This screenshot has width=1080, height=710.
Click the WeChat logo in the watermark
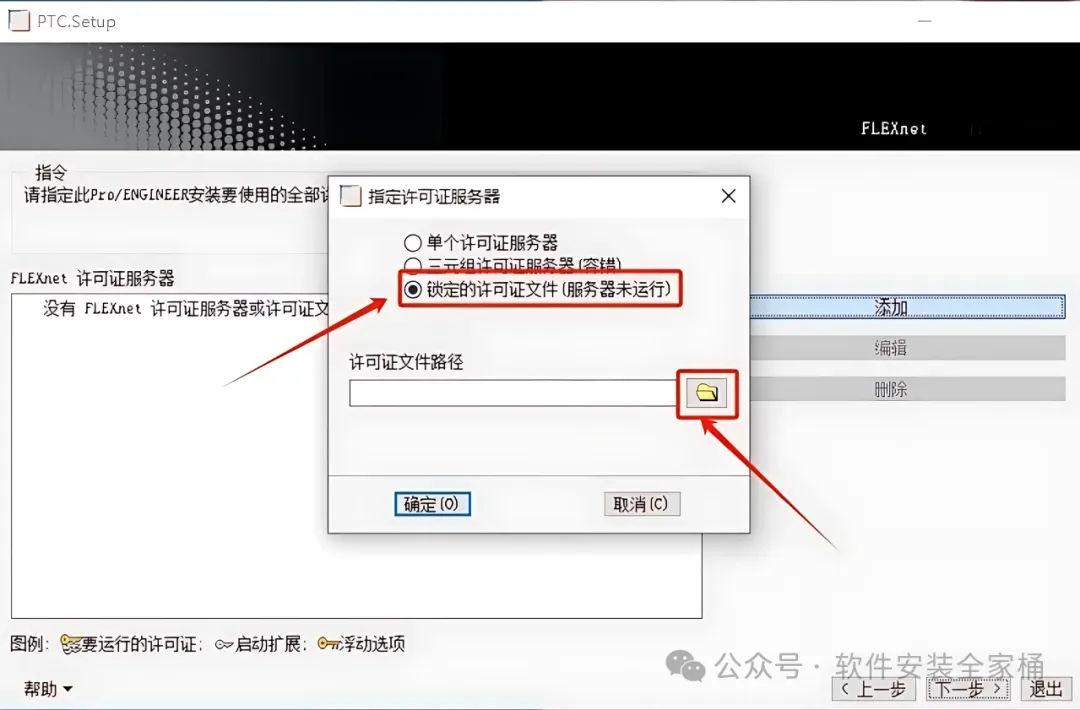pos(685,665)
